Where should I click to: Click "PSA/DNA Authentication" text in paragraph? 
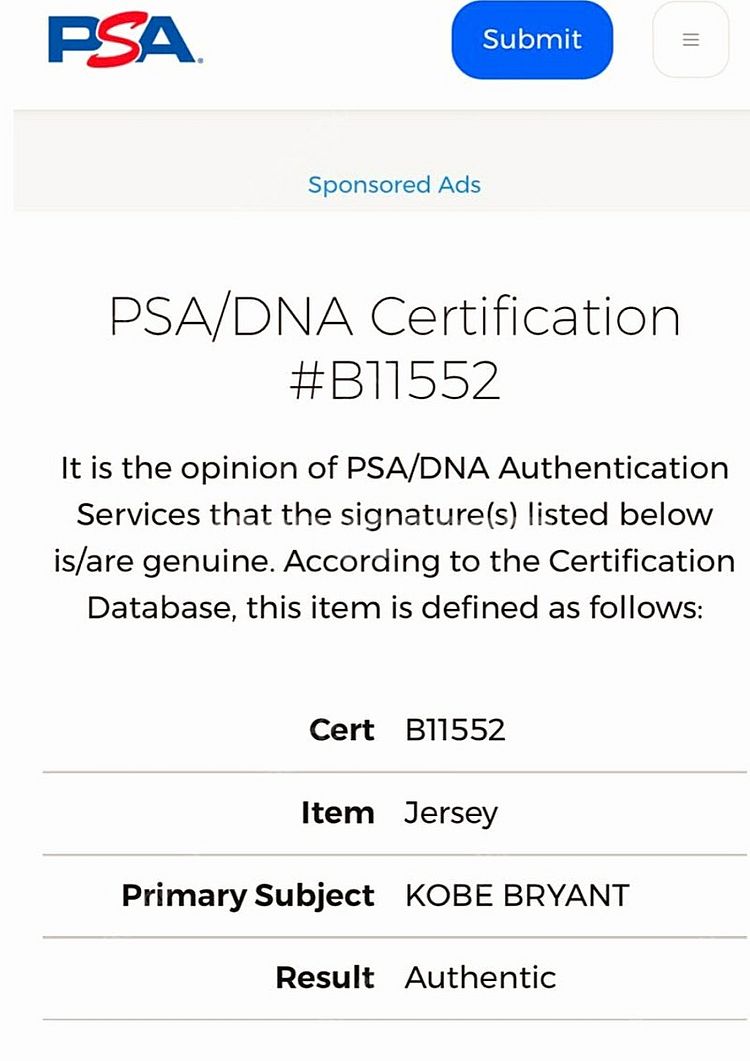point(538,468)
